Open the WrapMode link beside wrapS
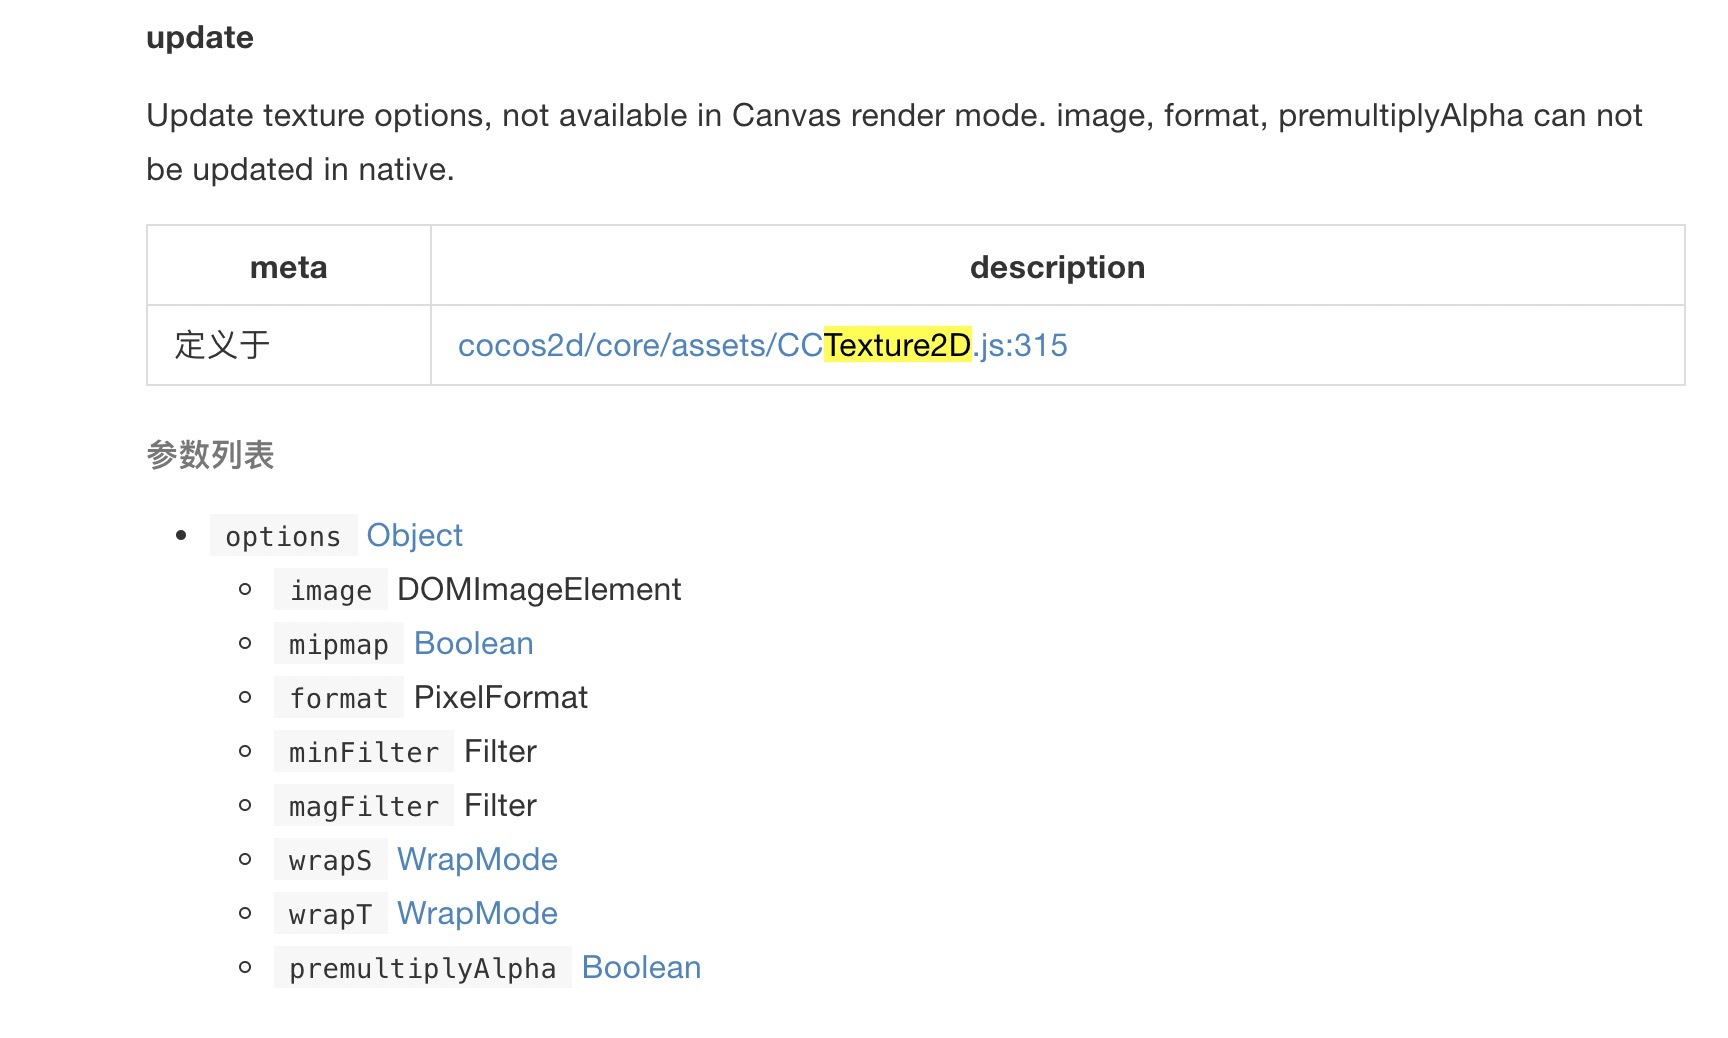This screenshot has width=1728, height=1038. pos(477,859)
